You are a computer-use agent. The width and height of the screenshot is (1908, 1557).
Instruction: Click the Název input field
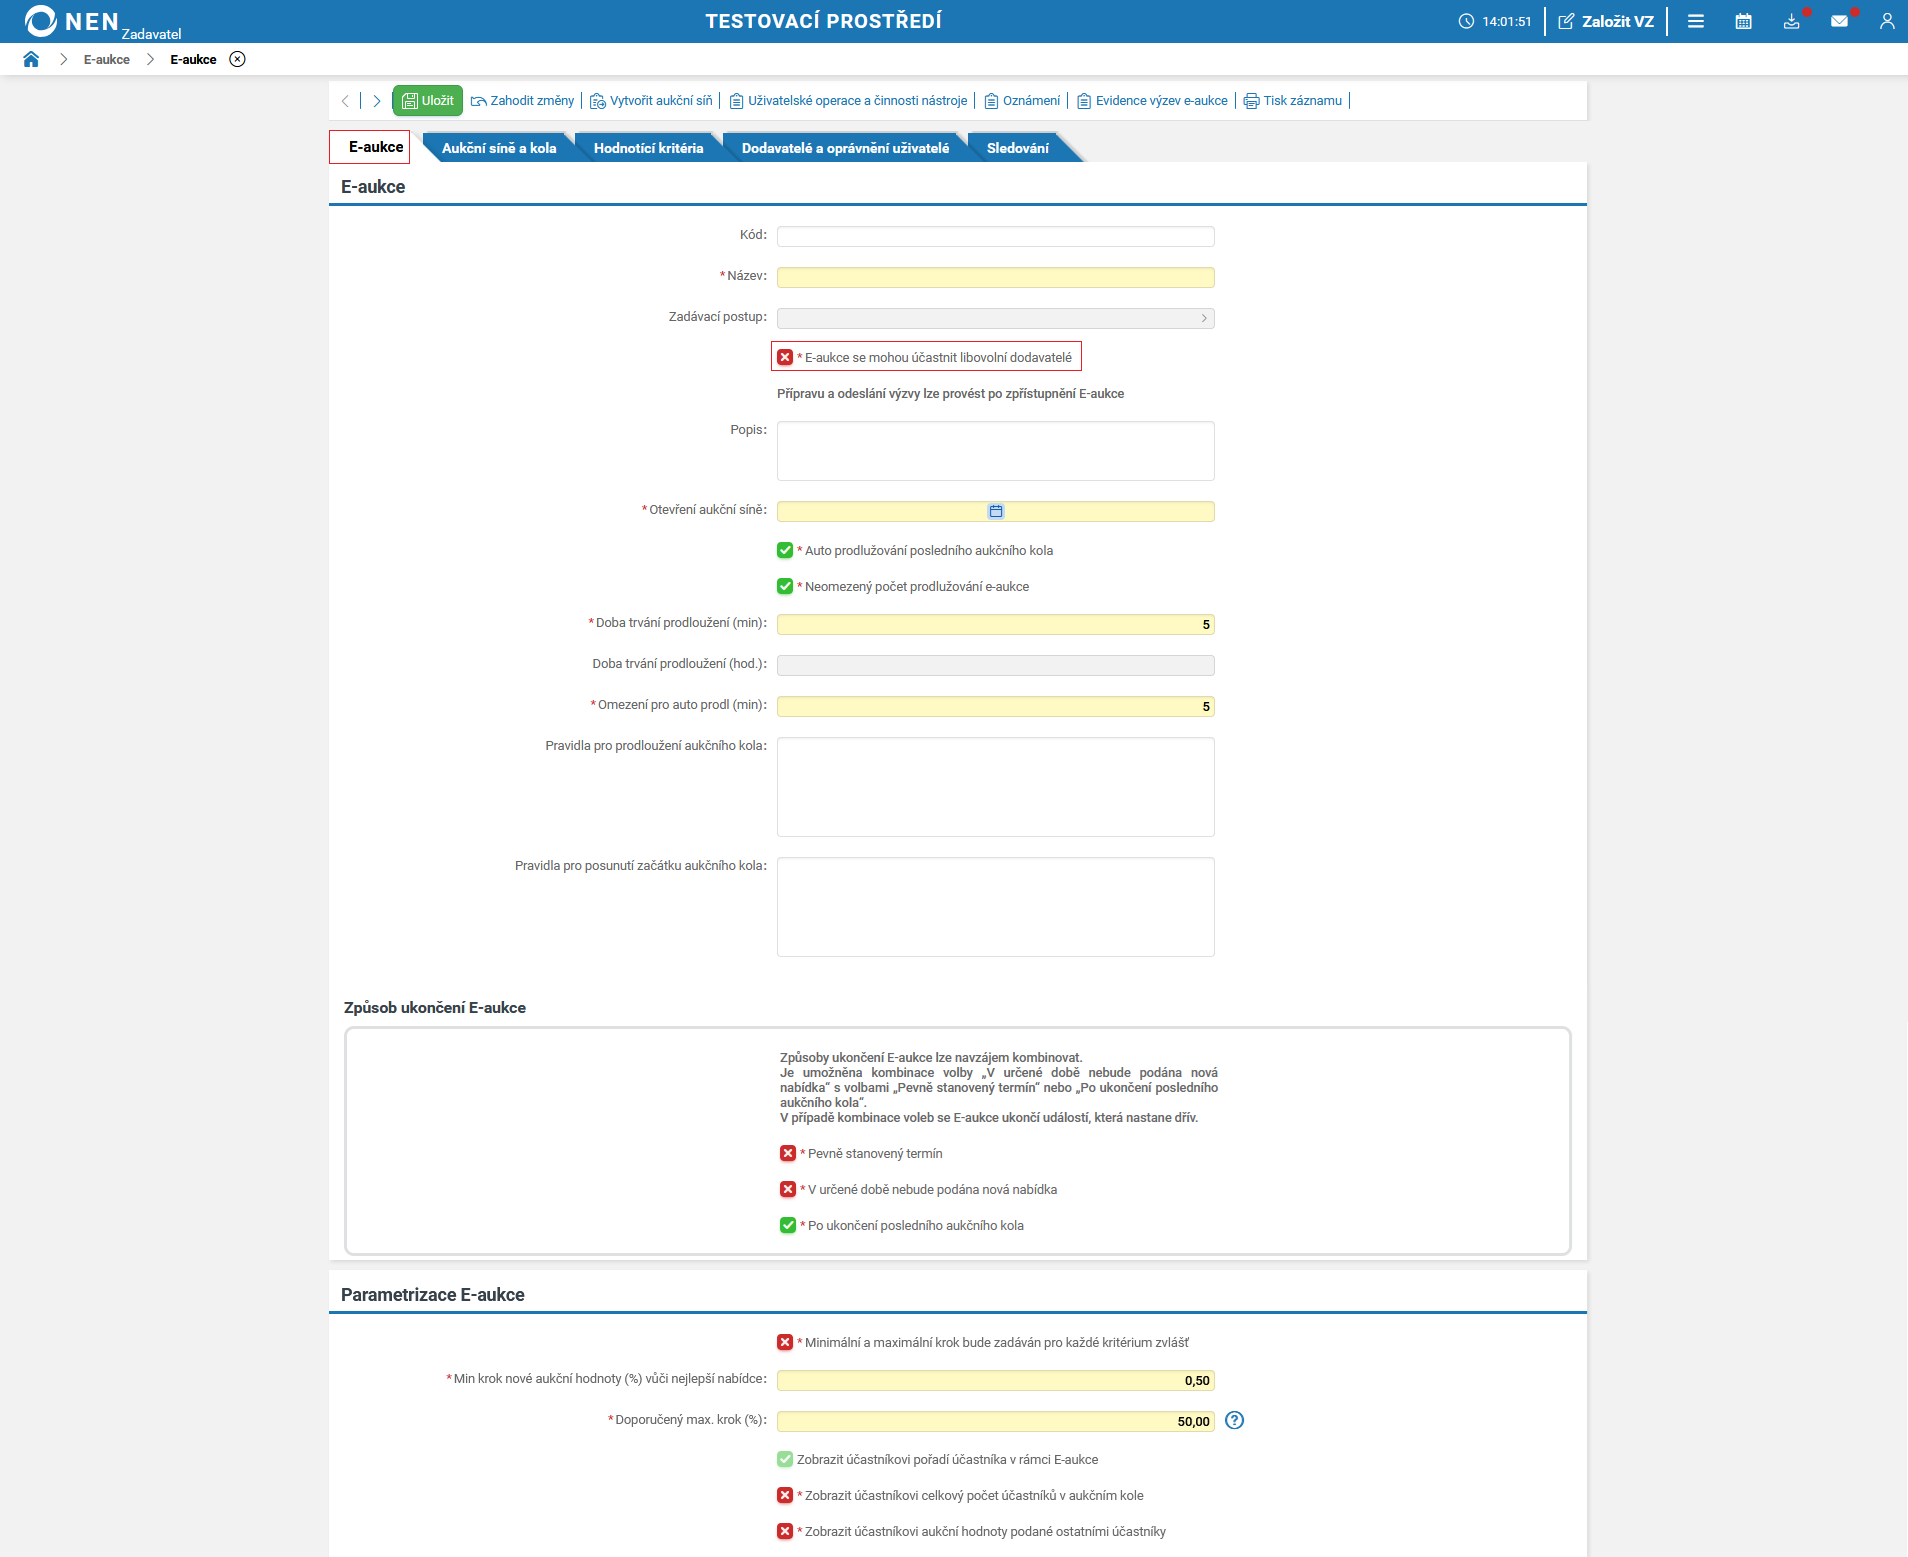[x=995, y=277]
